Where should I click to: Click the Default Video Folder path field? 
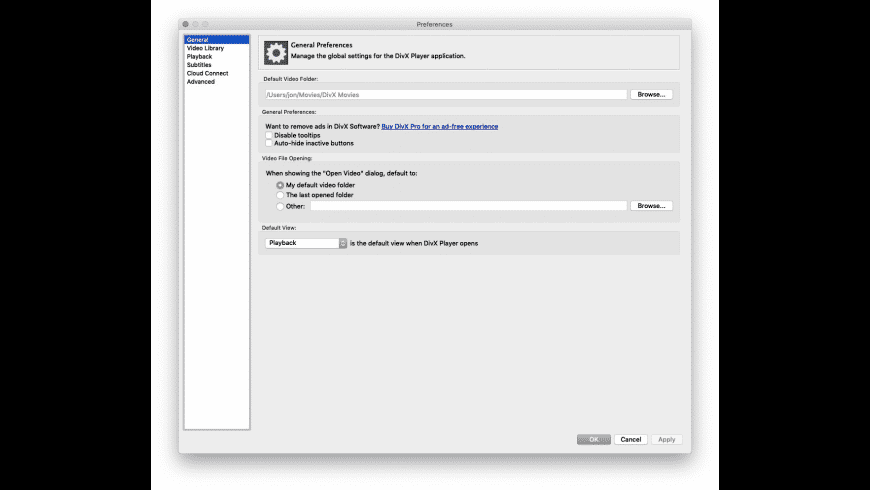coord(446,95)
